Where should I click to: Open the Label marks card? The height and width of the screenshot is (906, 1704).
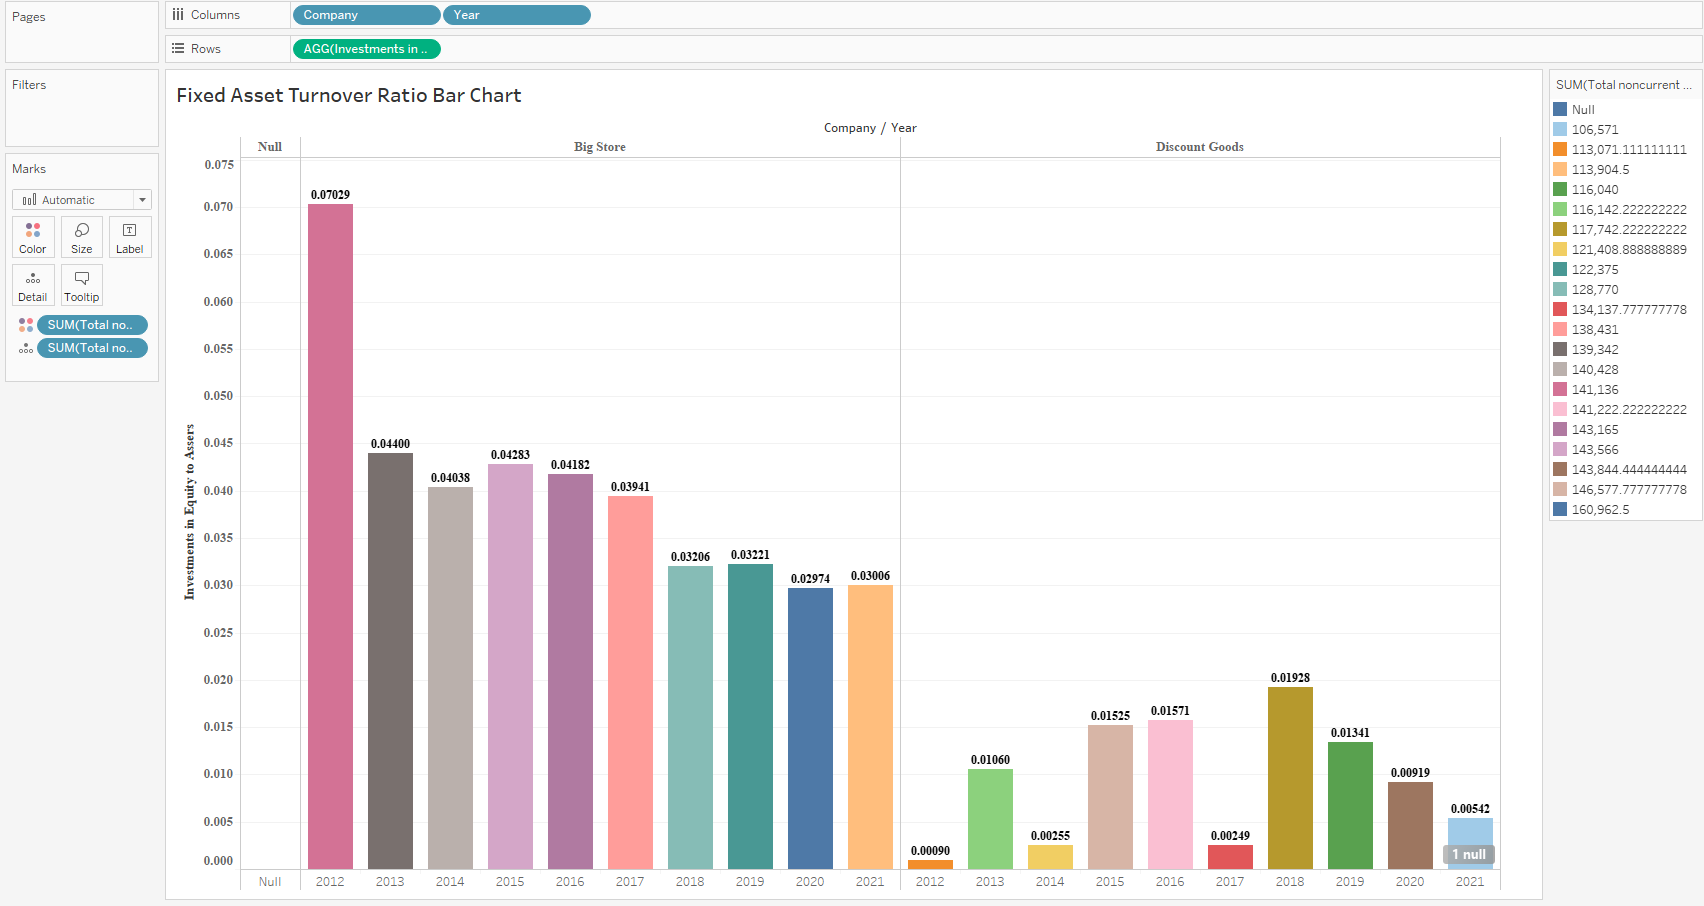point(130,237)
